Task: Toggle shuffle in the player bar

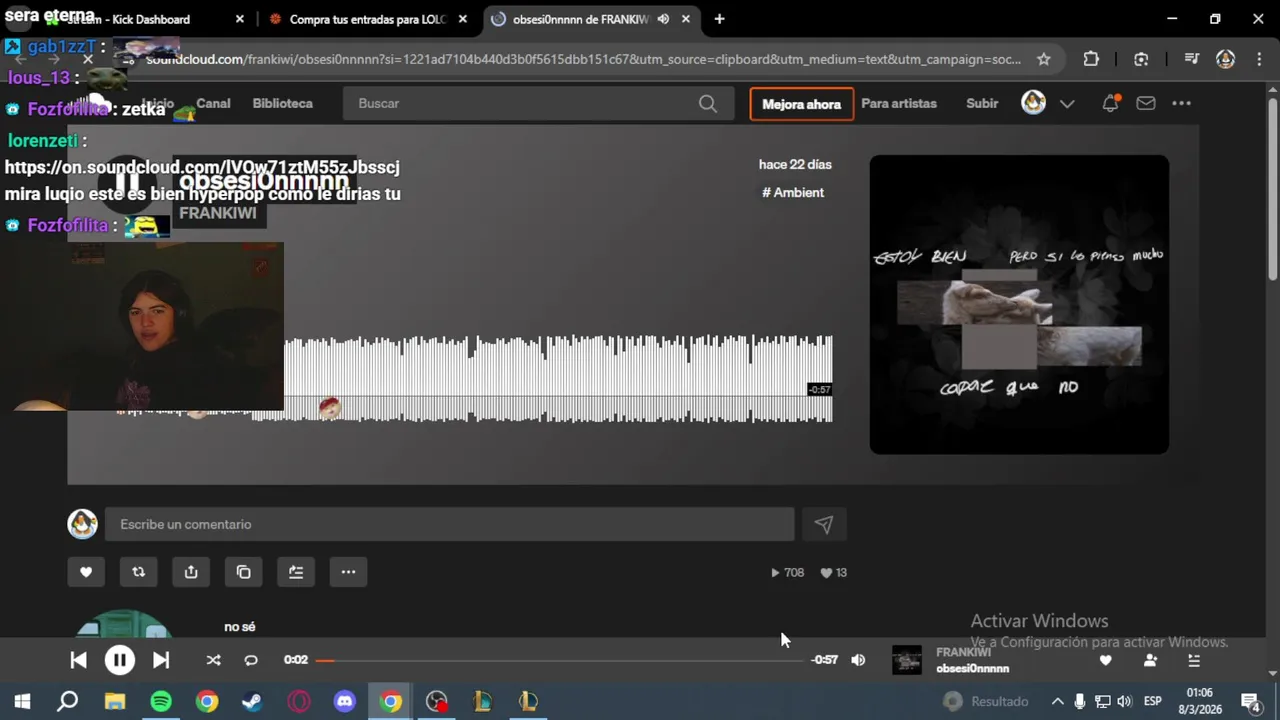Action: point(213,660)
